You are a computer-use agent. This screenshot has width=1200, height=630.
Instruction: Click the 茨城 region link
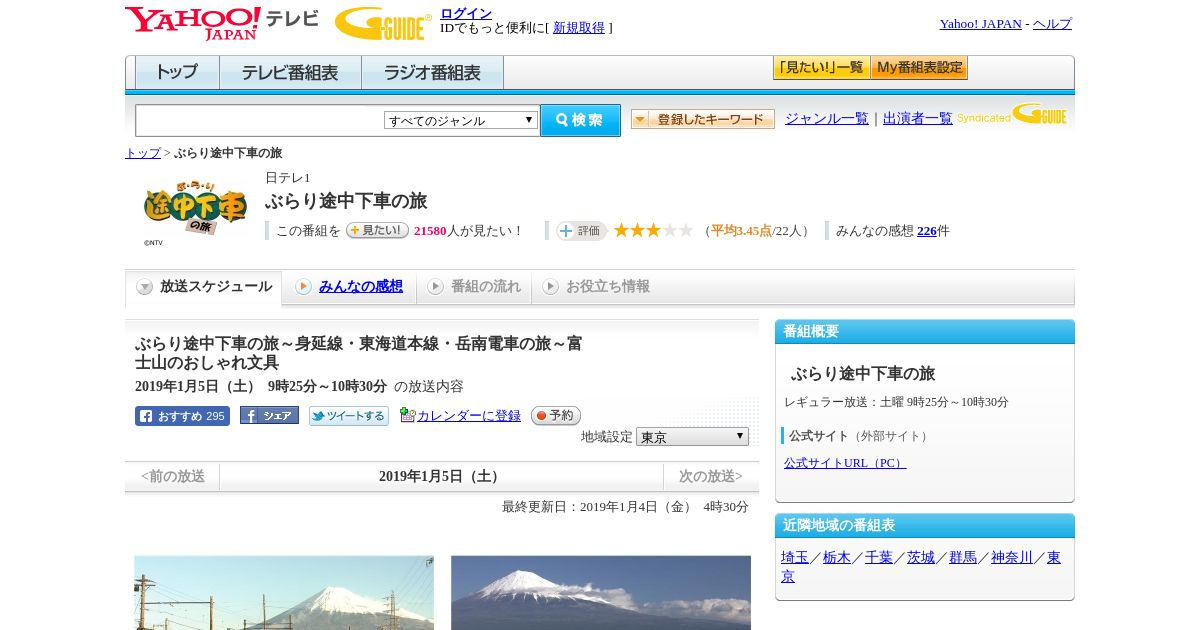(x=921, y=558)
